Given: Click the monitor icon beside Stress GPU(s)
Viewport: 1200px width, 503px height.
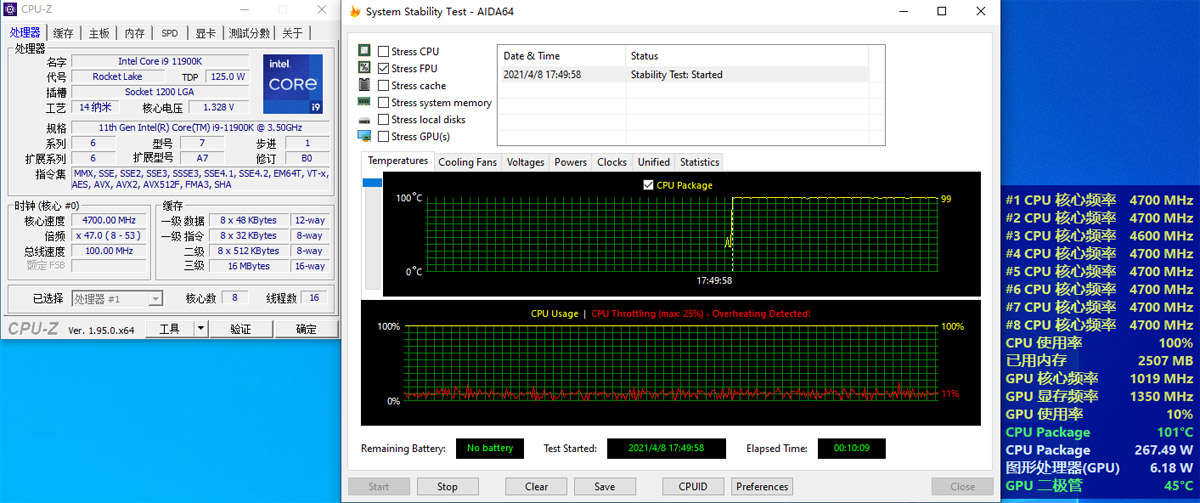Looking at the screenshot, I should pos(365,136).
